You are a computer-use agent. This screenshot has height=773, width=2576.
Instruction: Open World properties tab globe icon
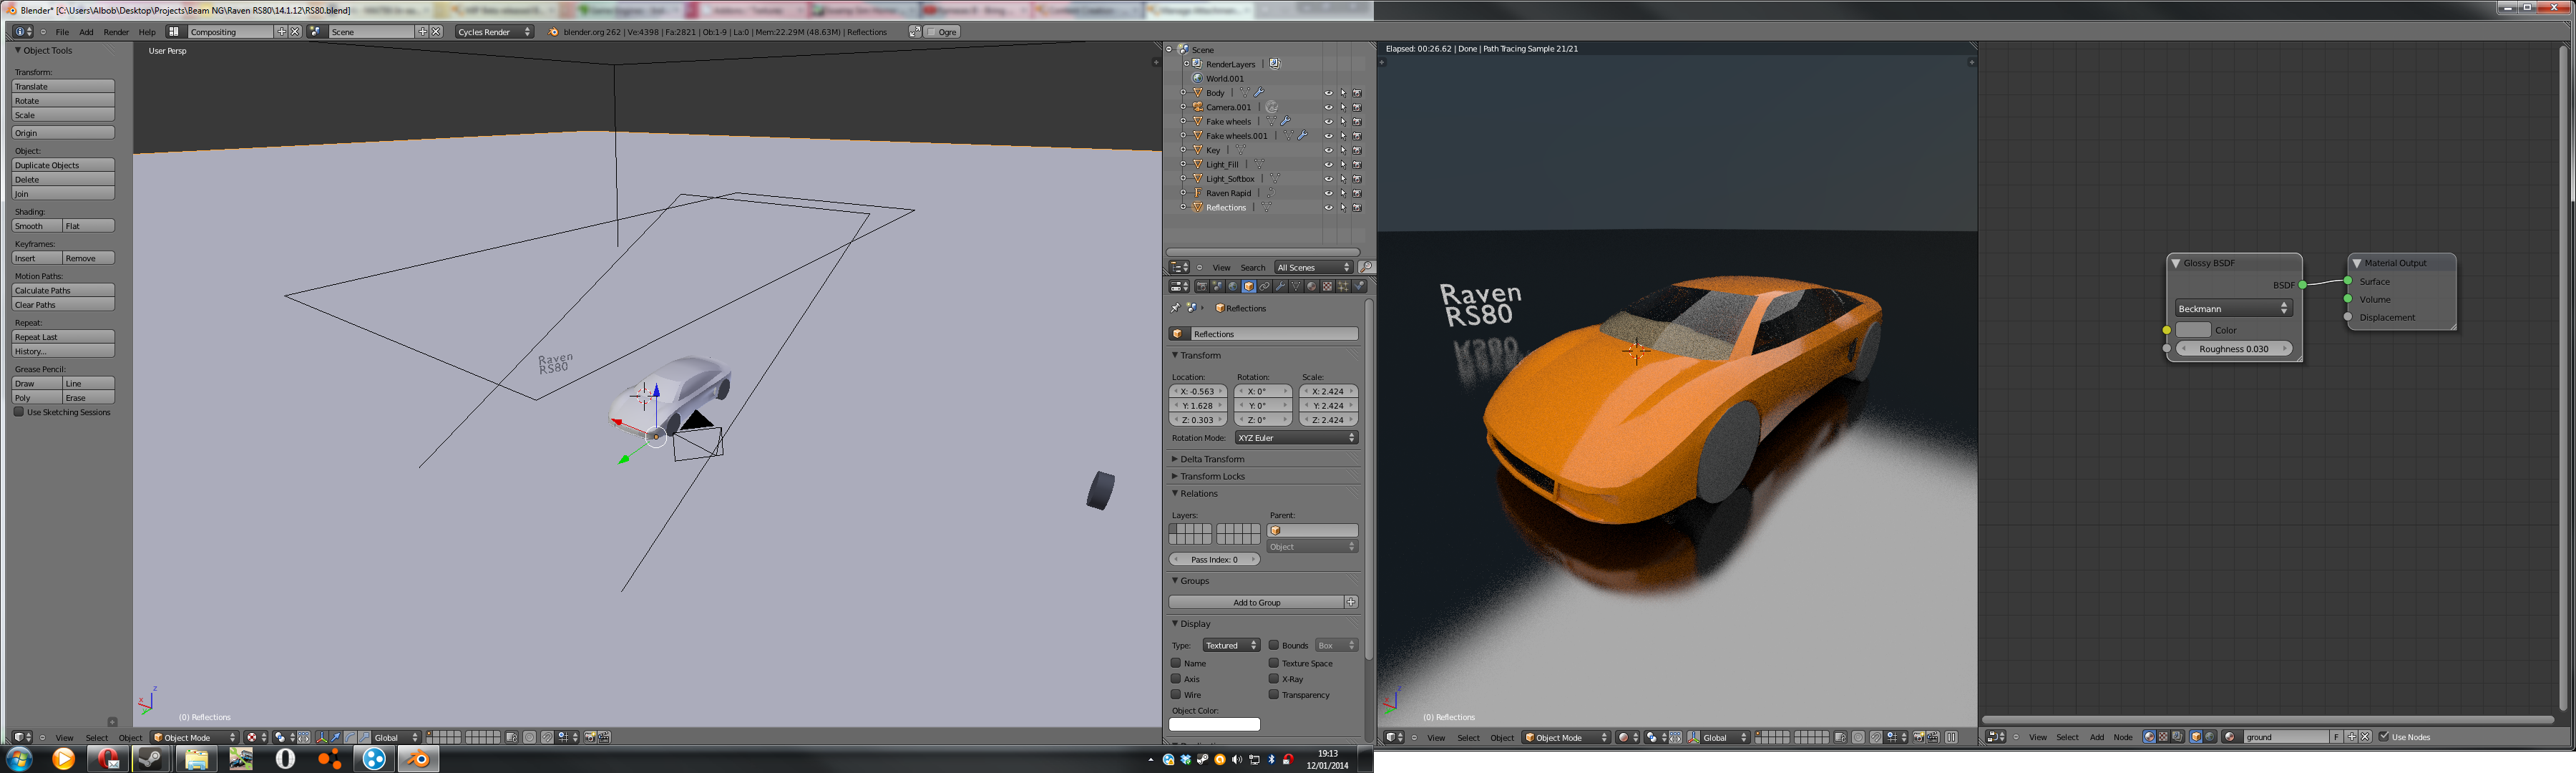point(1233,286)
